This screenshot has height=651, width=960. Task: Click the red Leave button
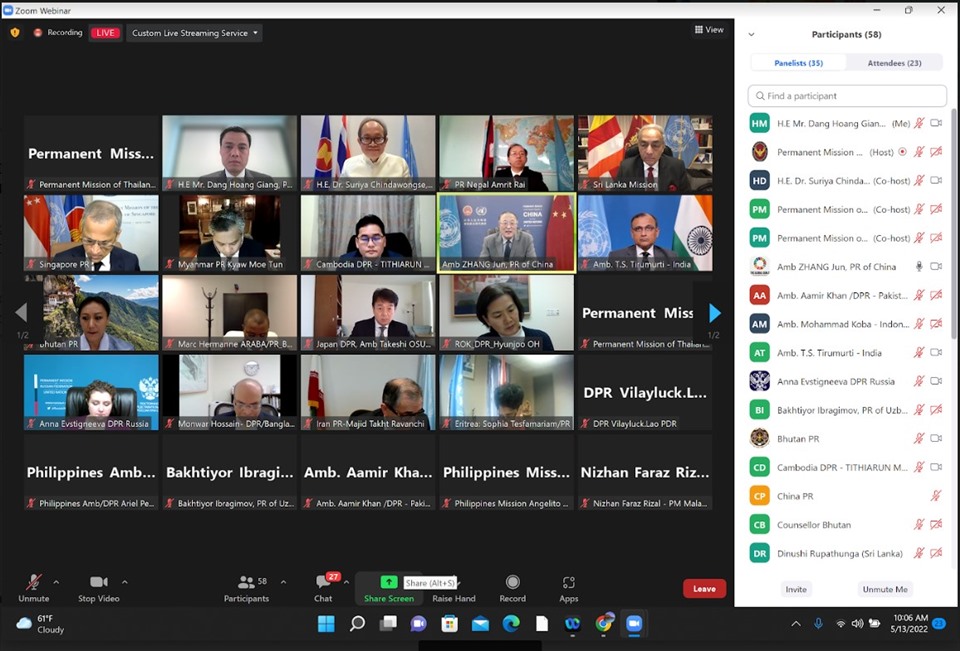[x=704, y=589]
